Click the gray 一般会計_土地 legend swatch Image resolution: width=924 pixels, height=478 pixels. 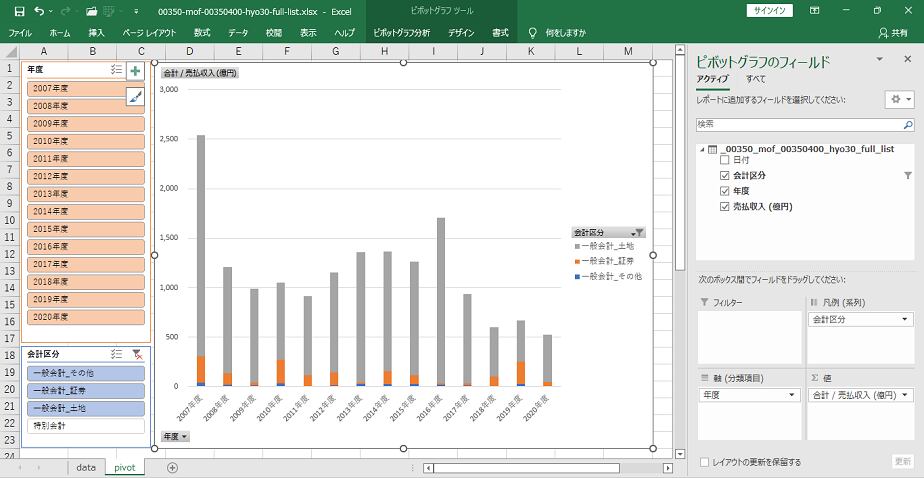click(x=577, y=246)
